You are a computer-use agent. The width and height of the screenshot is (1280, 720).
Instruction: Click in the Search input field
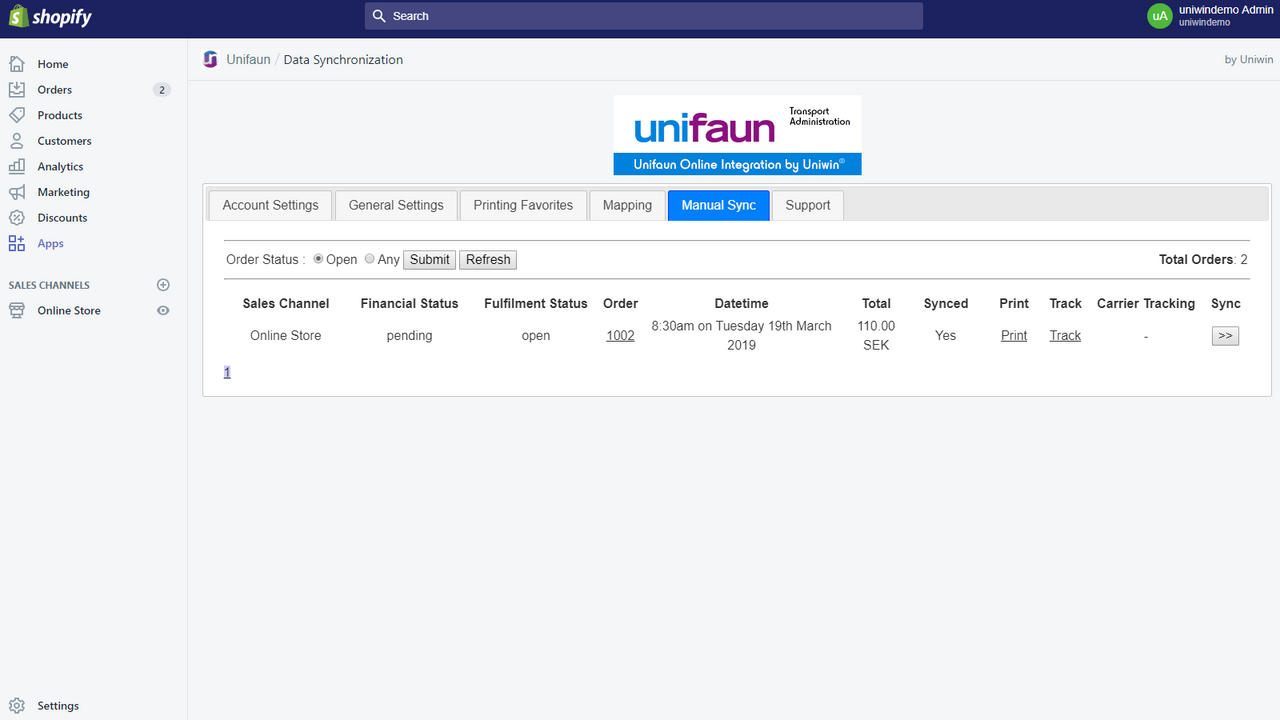click(644, 16)
